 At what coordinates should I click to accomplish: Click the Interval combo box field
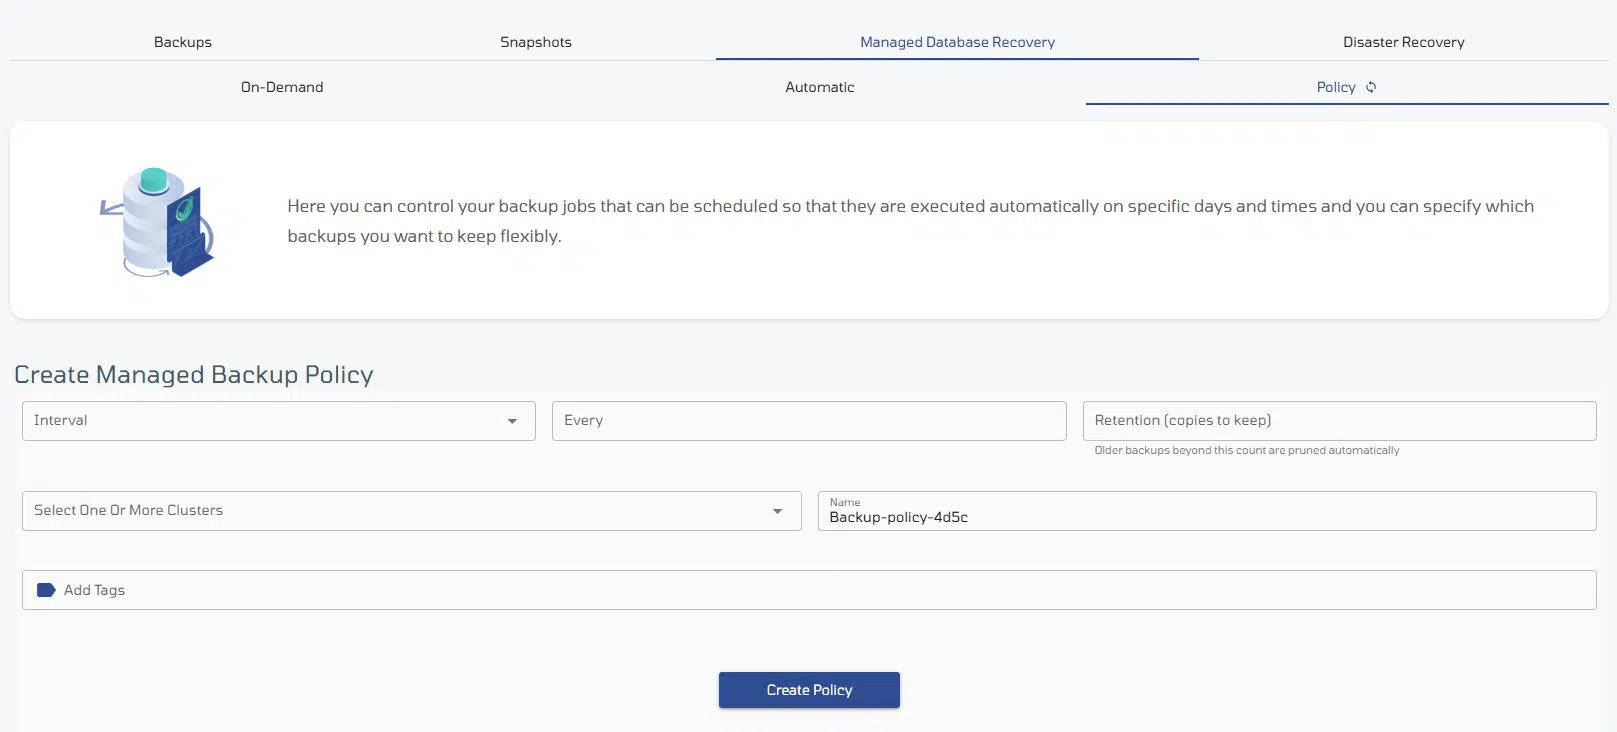[279, 421]
